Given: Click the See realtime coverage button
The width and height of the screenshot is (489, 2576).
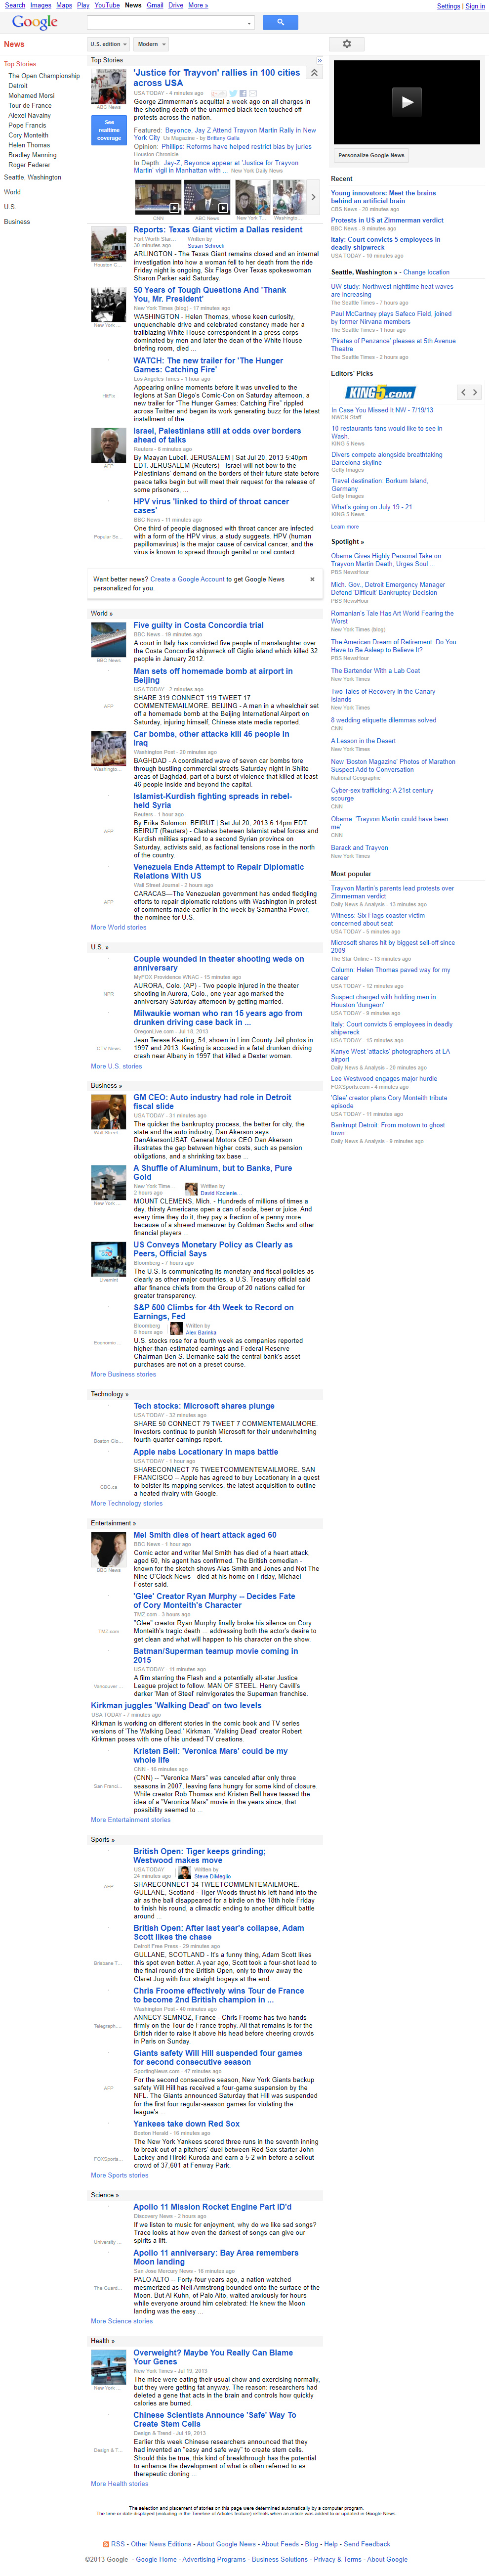Looking at the screenshot, I should coord(109,129).
